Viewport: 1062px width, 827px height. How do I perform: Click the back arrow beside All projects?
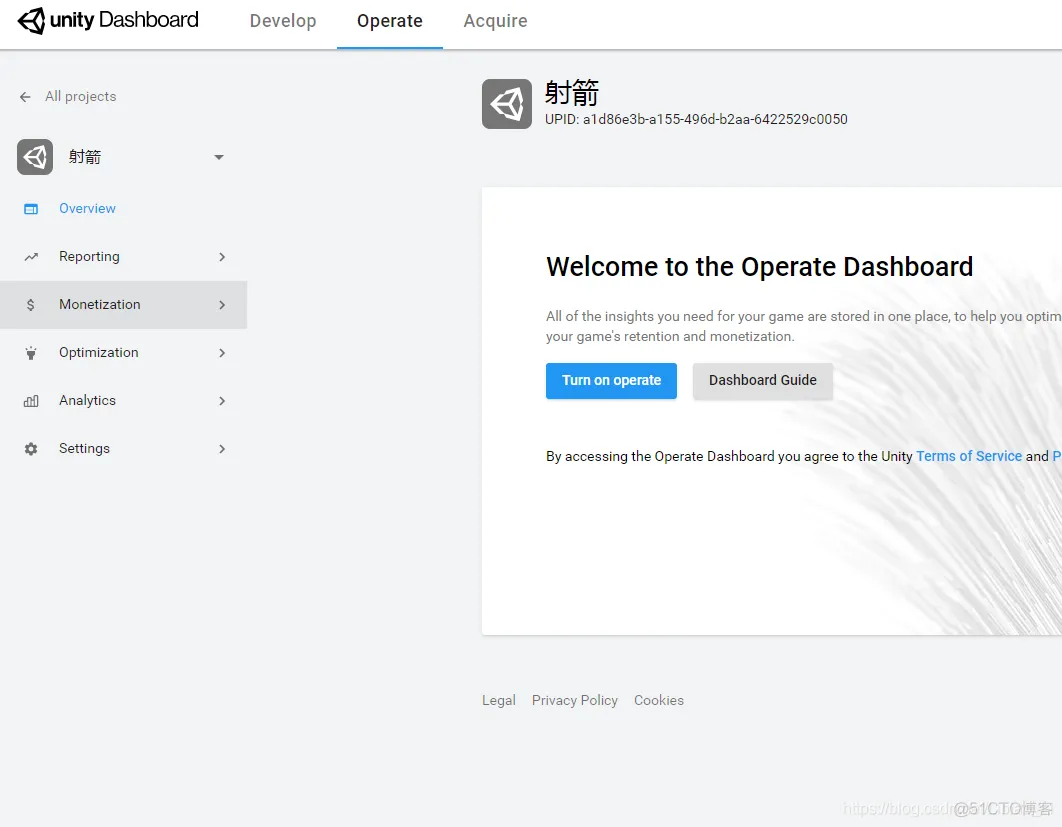[x=25, y=97]
